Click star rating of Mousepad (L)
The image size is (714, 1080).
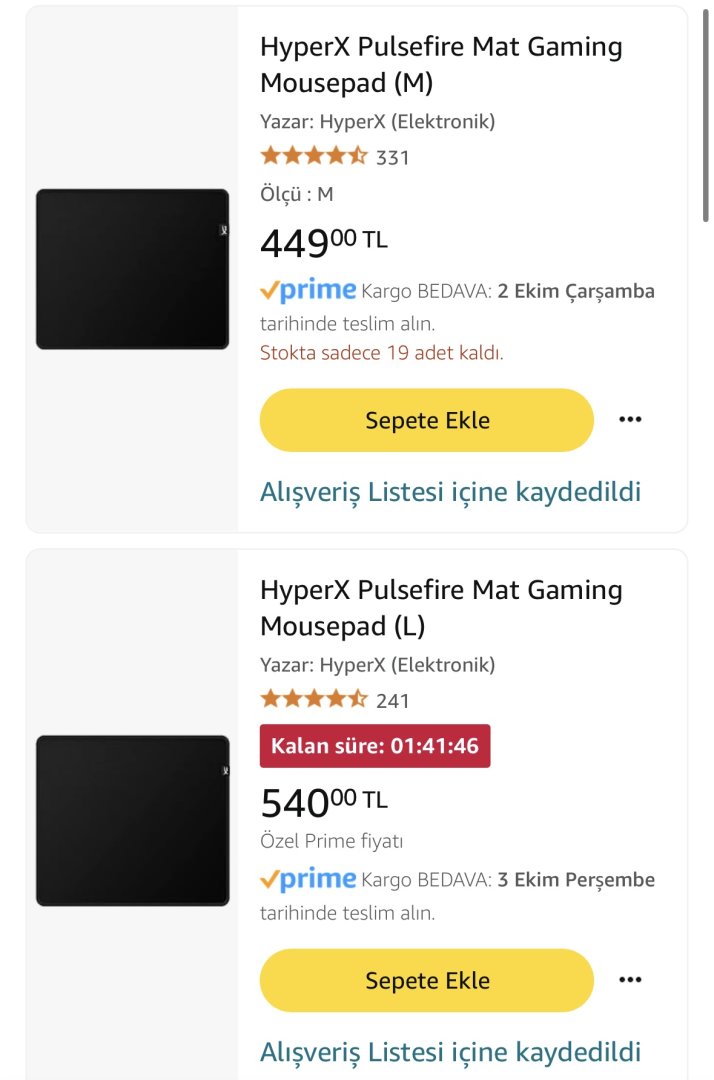click(x=314, y=700)
